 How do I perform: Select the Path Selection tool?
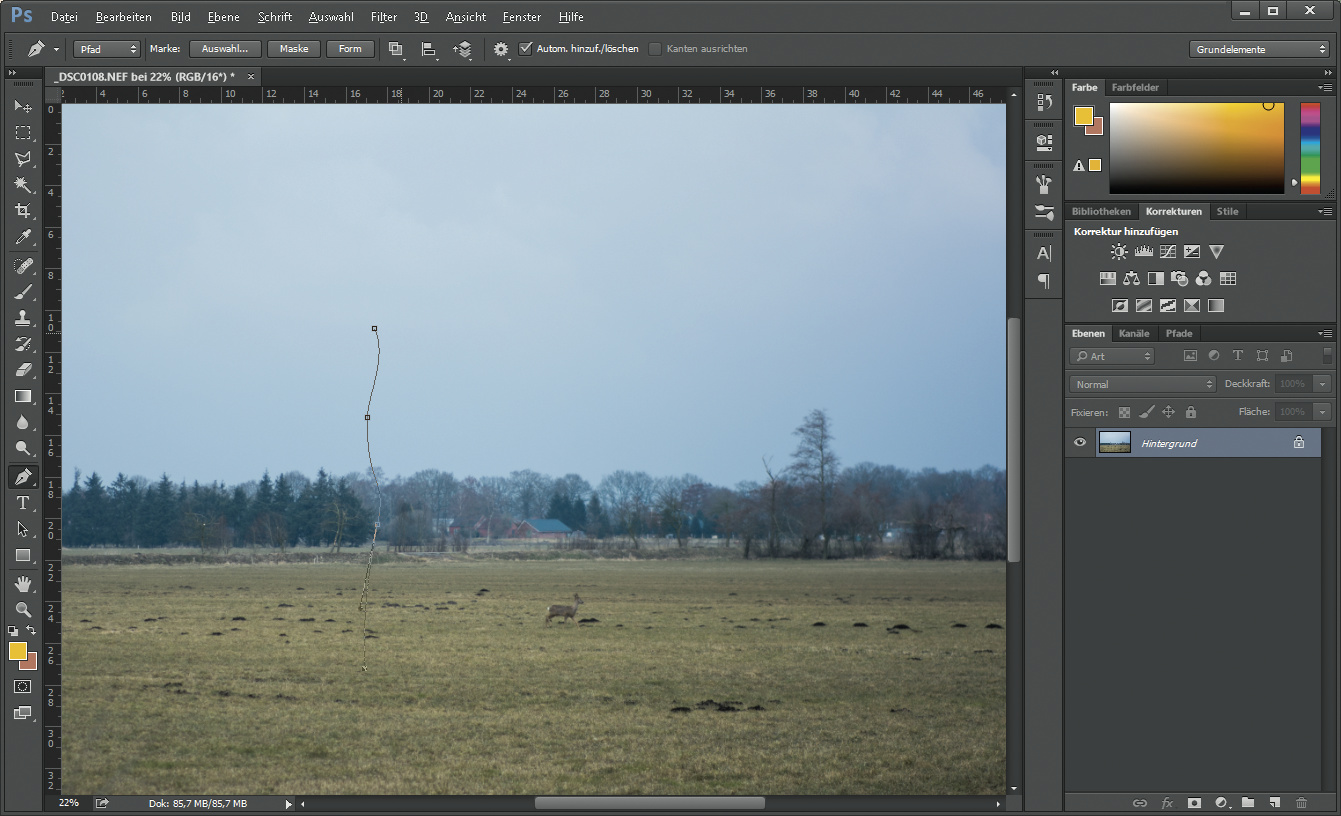pyautogui.click(x=22, y=528)
